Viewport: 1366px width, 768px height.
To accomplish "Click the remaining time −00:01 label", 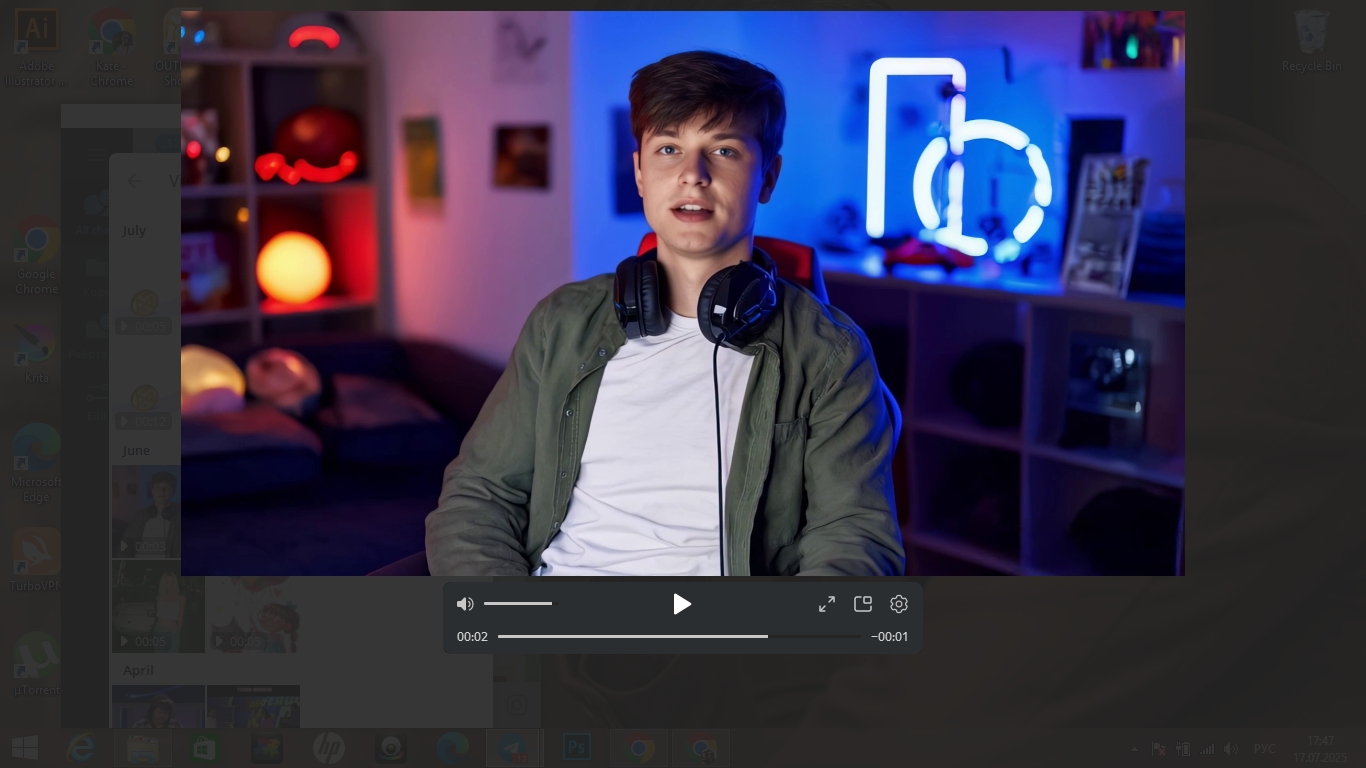I will point(889,637).
